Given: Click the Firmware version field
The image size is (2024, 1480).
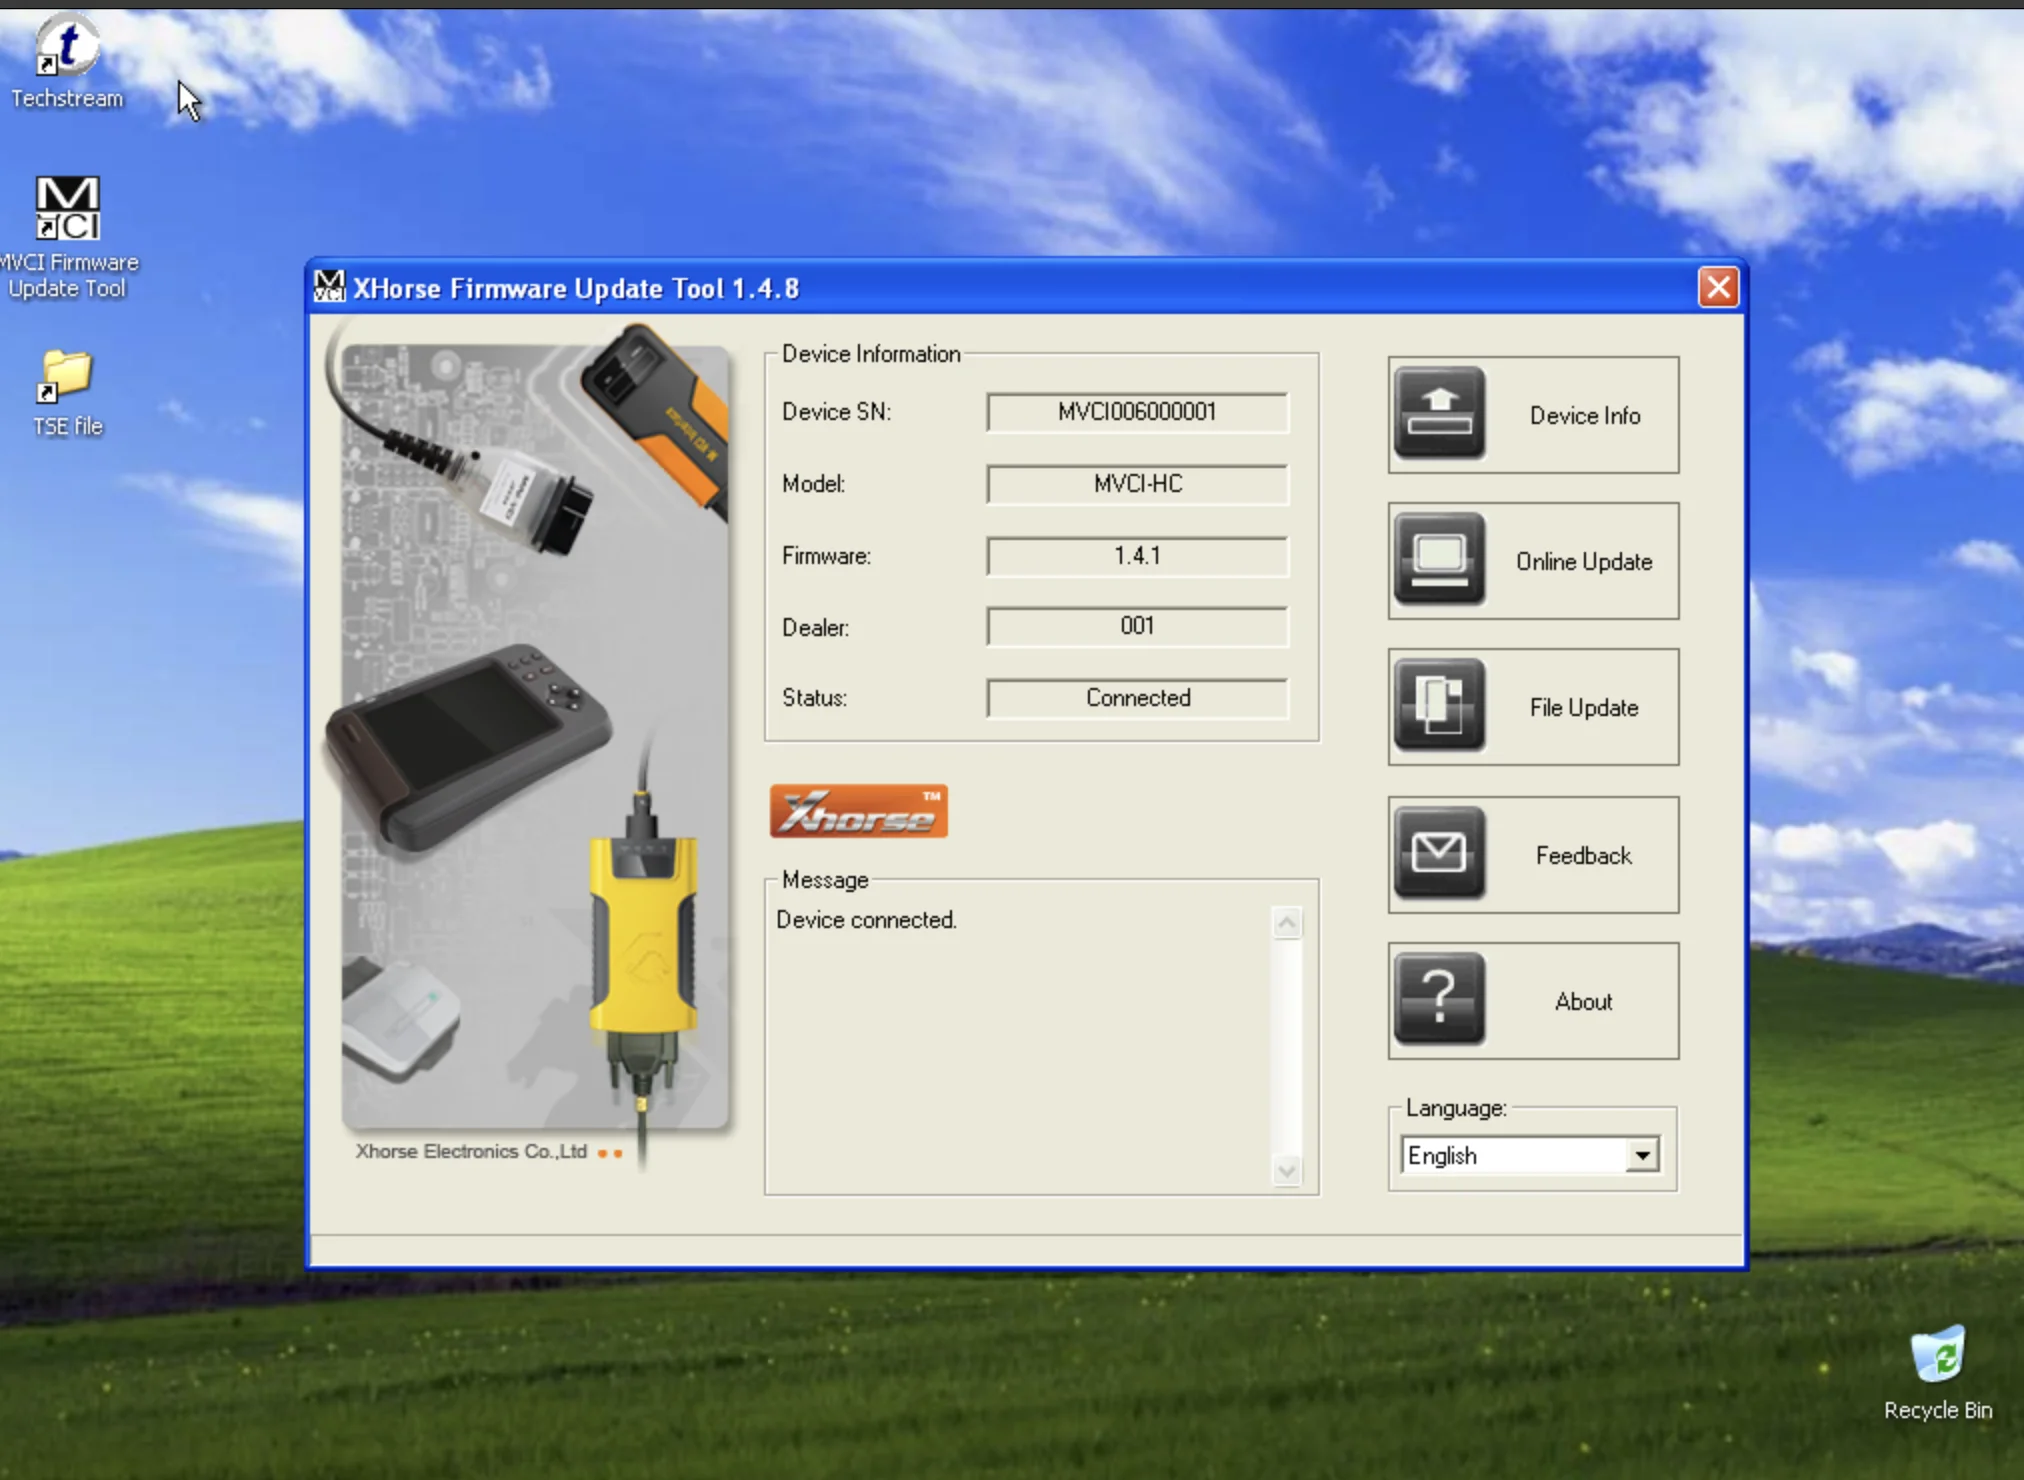Looking at the screenshot, I should coord(1137,556).
